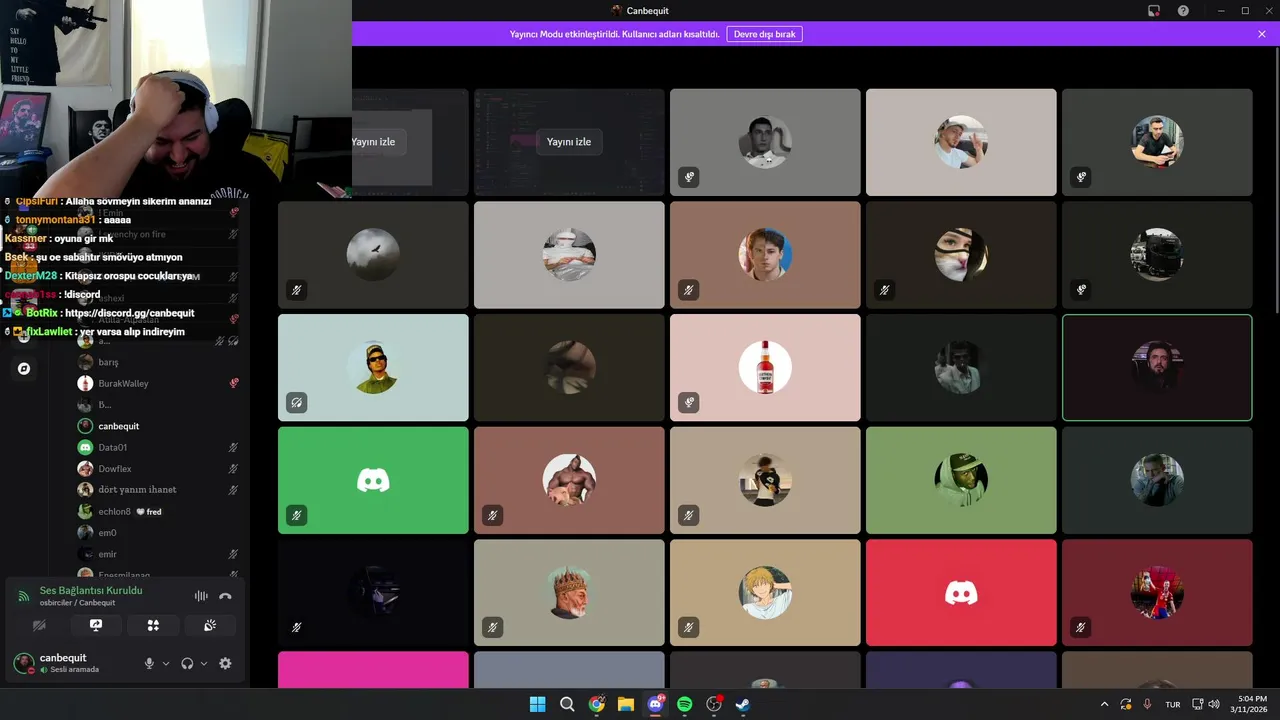This screenshot has height=720, width=1280.
Task: Click the 'Ses Bağlantısı Kuruldu' status text
Action: [x=91, y=591]
